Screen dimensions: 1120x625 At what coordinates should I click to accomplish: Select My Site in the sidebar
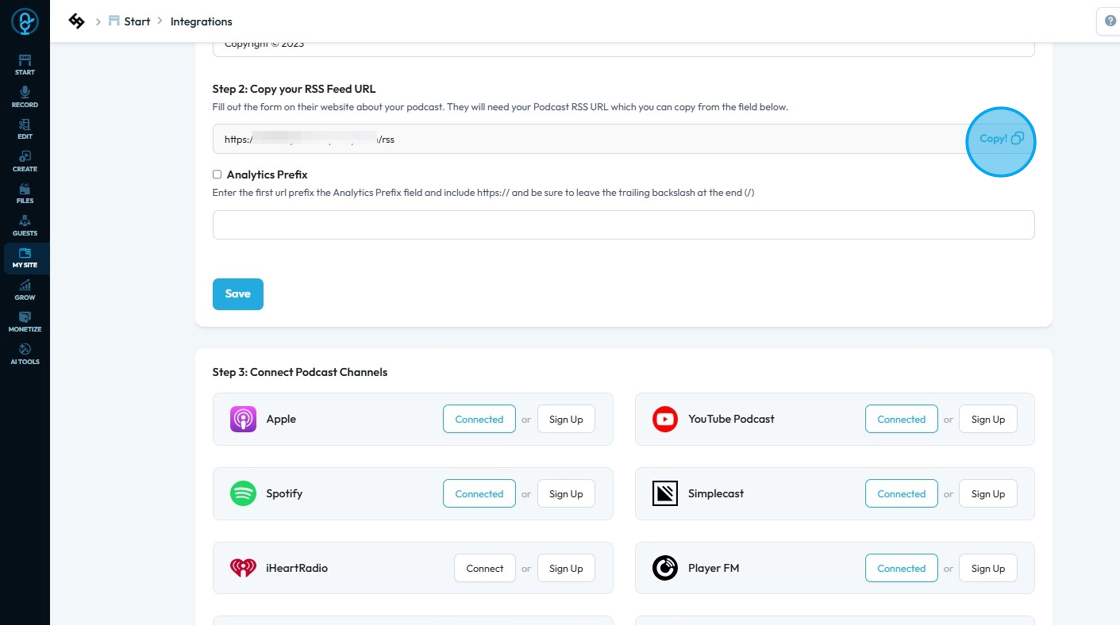[x=25, y=258]
